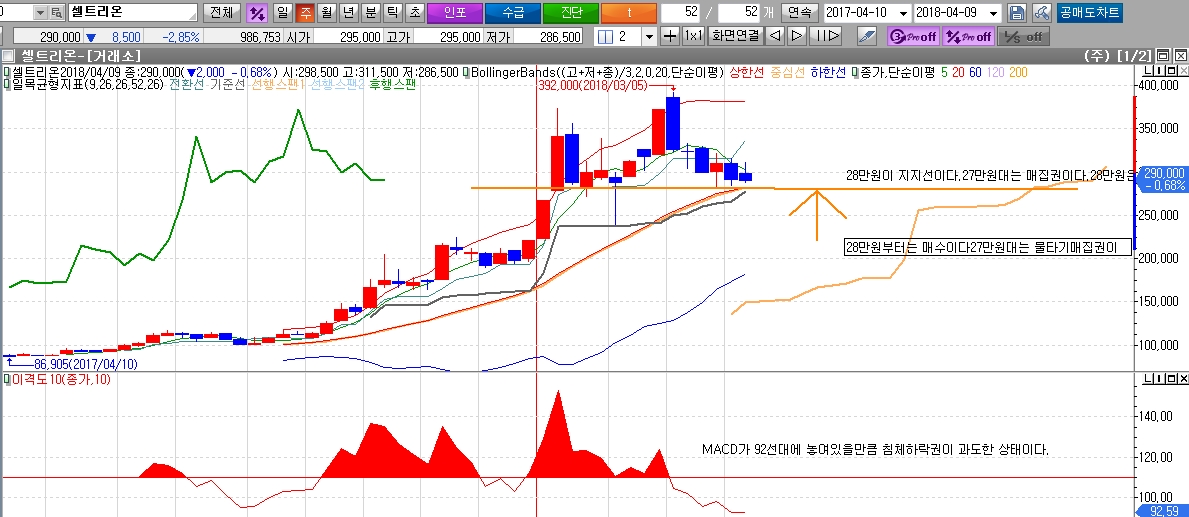The height and width of the screenshot is (517, 1189).
Task: Toggle checkbox beside 셀트리온-[거래소] title
Action: click(x=7, y=55)
